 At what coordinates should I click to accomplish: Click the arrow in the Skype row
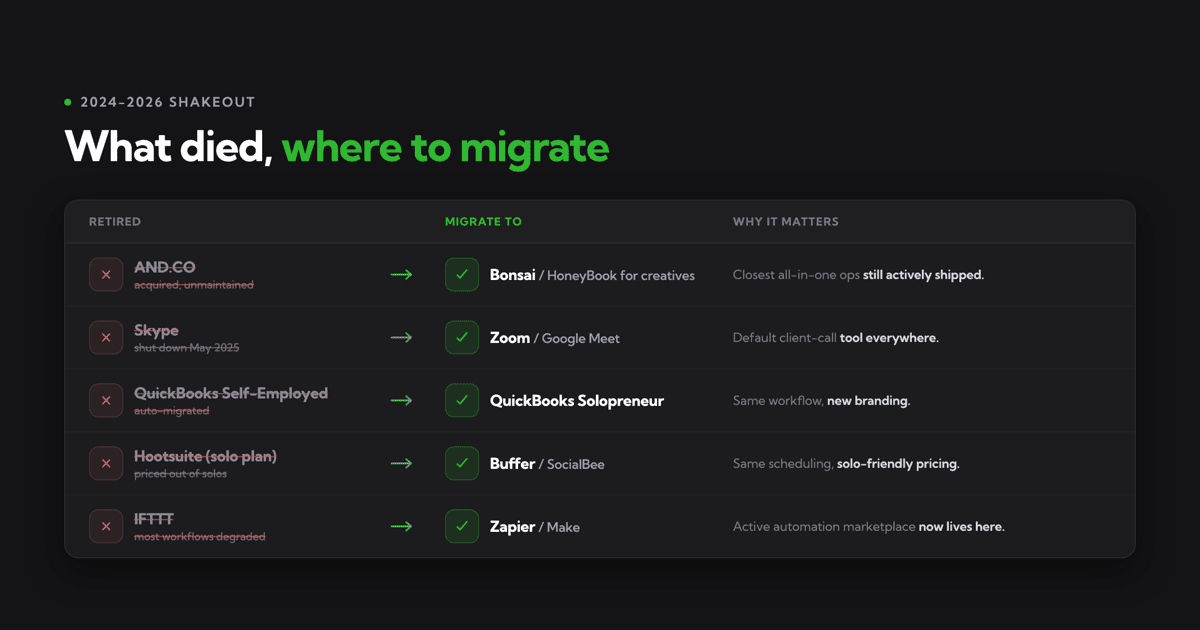pyautogui.click(x=401, y=338)
